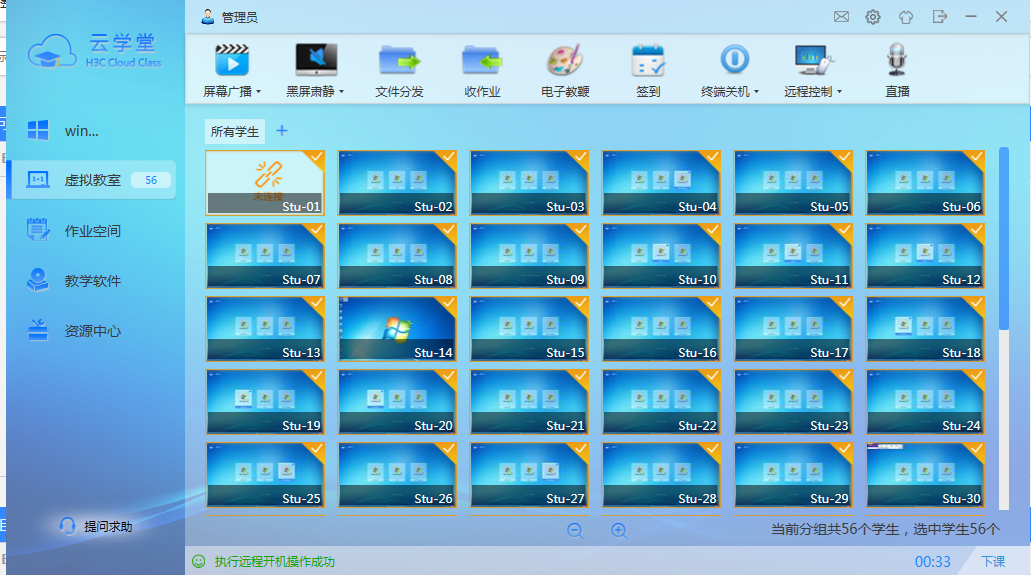The height and width of the screenshot is (575, 1031).
Task: Start 直播 live stream microphone icon
Action: [x=897, y=59]
